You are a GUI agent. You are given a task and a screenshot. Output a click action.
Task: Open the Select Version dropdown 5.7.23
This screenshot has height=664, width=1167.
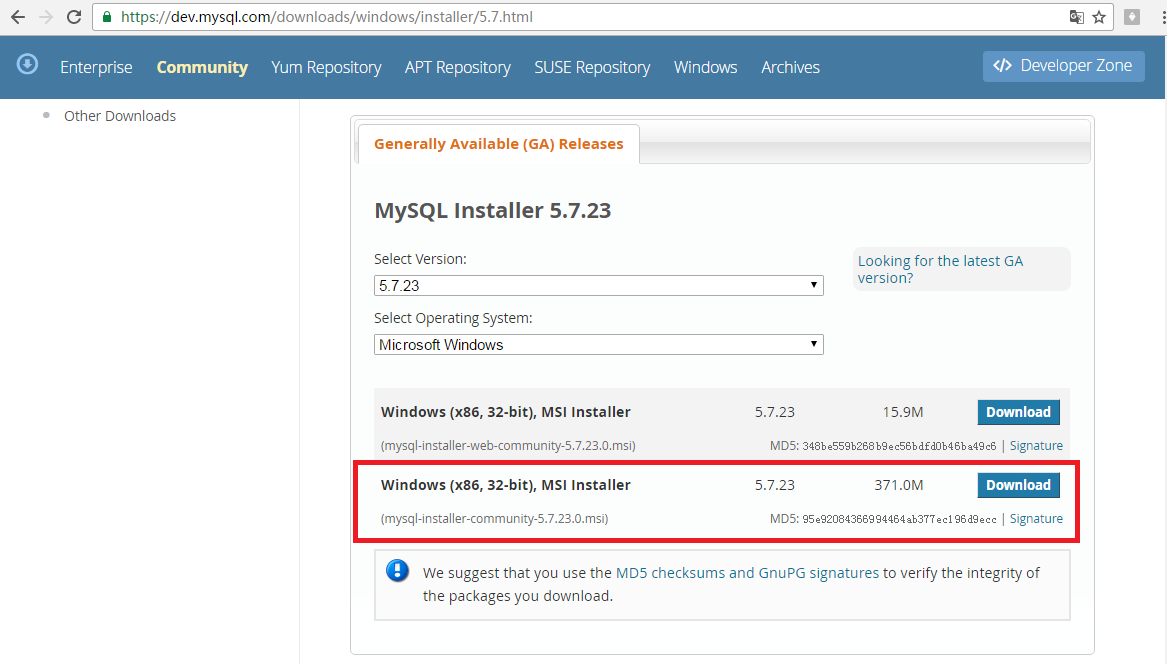[x=598, y=285]
